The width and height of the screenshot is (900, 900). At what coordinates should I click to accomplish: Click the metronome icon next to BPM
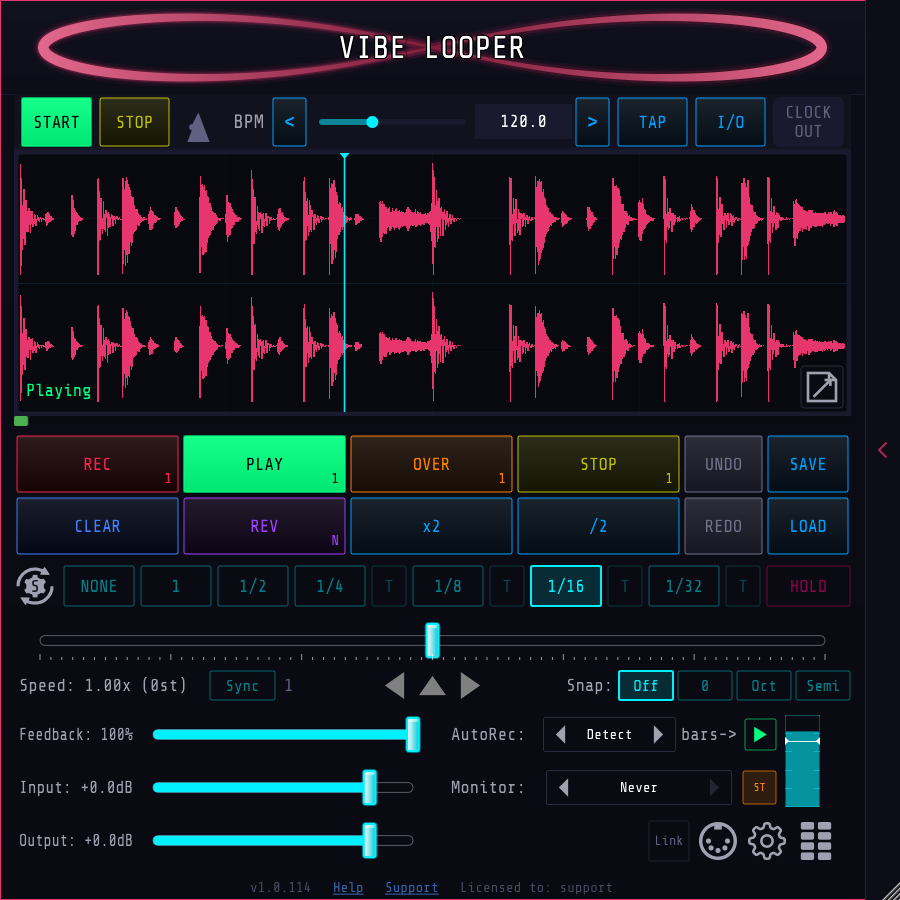(198, 127)
